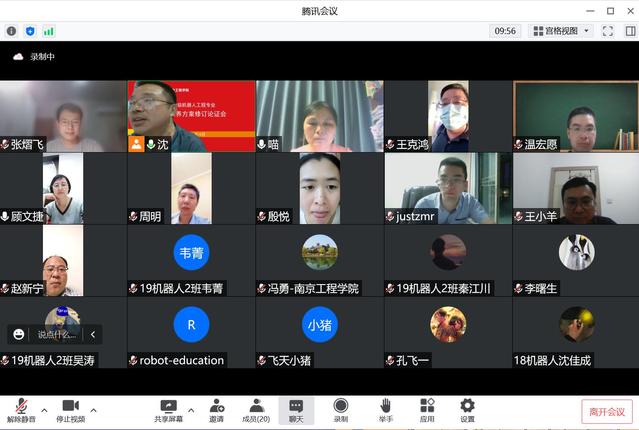
Task: Unmute microphone (解除静音)
Action: (20, 410)
